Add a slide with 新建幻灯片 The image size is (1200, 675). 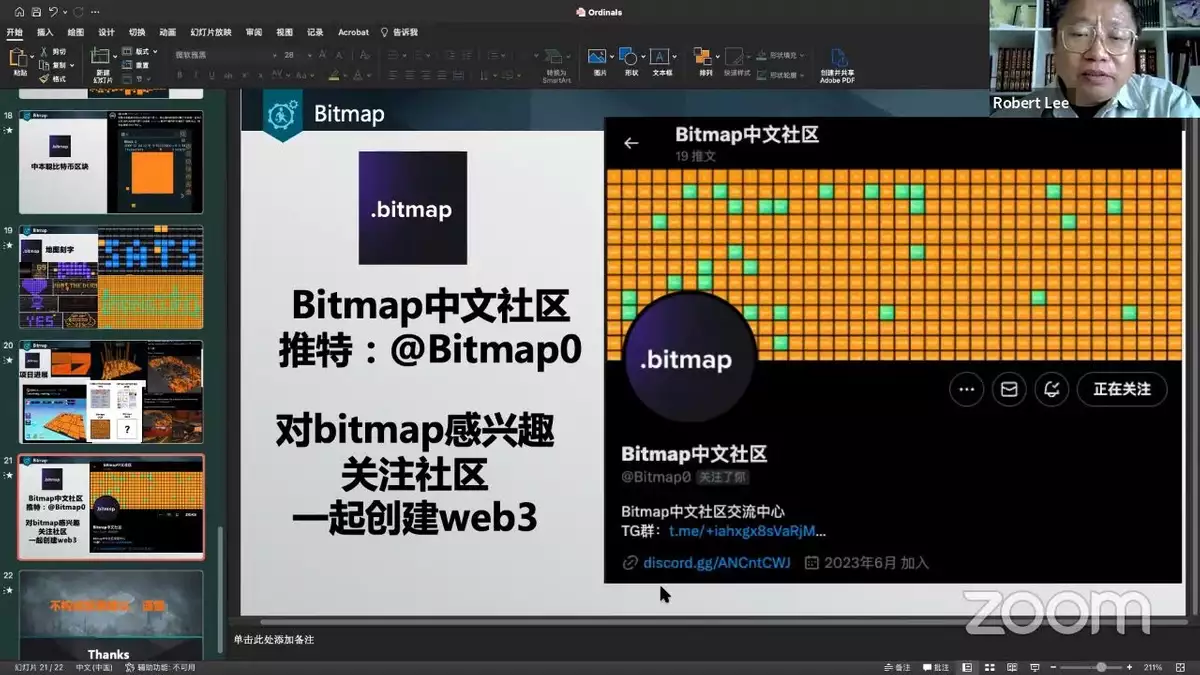pyautogui.click(x=100, y=56)
